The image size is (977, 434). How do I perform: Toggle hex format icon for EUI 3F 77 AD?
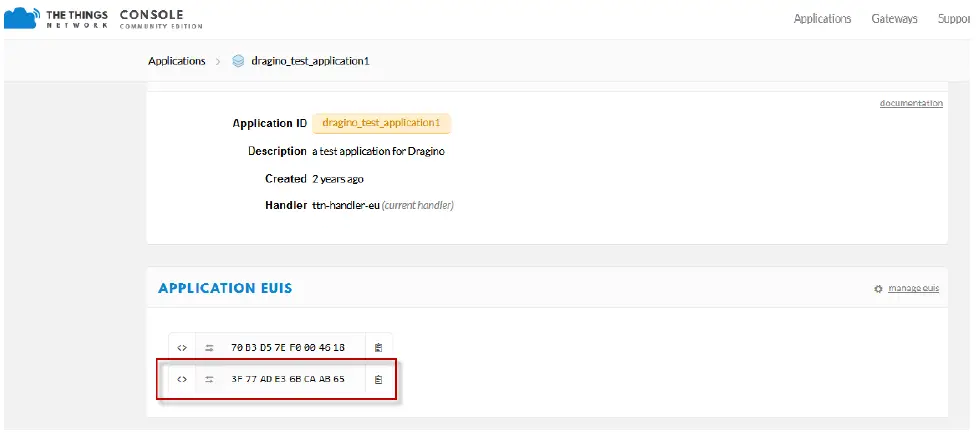click(x=182, y=379)
